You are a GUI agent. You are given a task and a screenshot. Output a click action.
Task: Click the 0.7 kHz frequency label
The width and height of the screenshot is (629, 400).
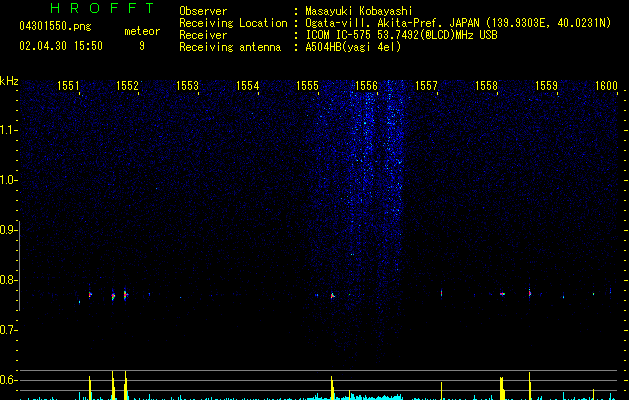(8, 330)
